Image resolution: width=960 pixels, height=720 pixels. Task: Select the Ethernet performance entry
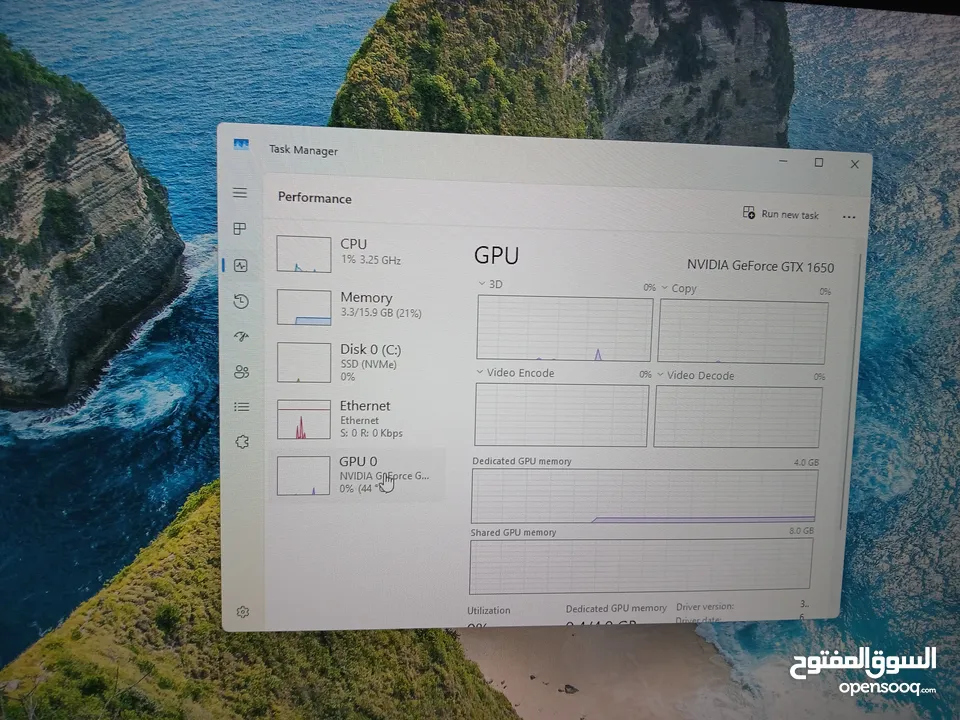pos(360,419)
